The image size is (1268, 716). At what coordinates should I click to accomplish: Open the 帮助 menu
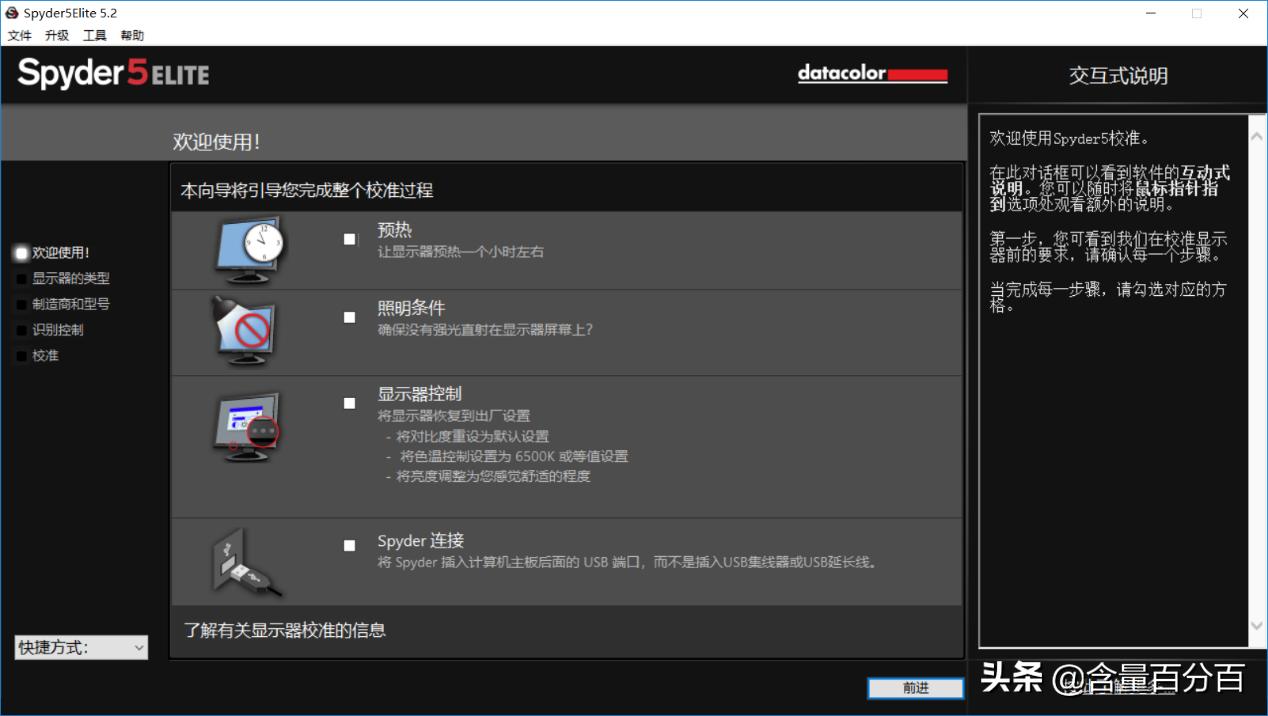[x=131, y=35]
